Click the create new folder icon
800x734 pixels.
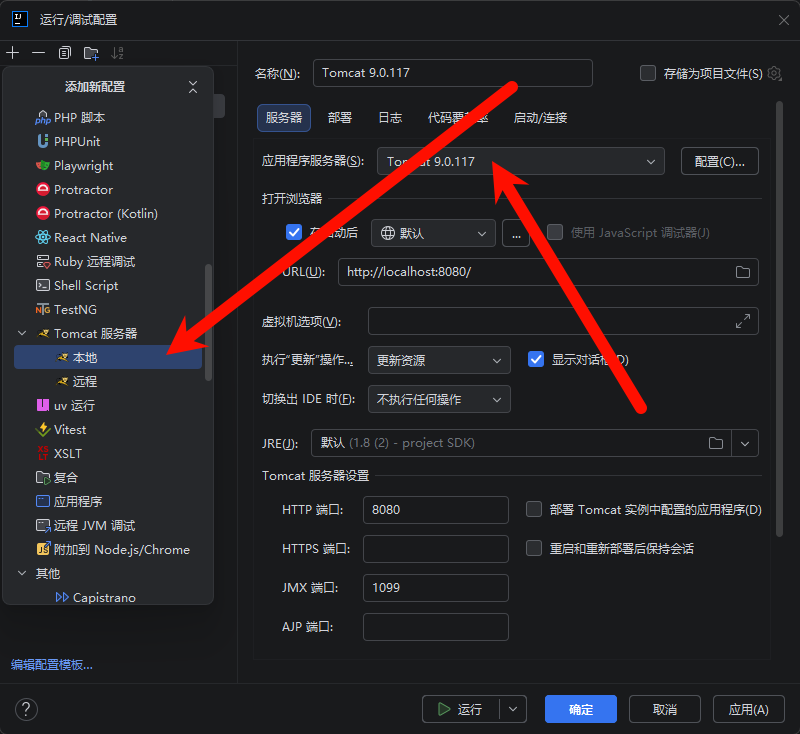click(x=91, y=53)
